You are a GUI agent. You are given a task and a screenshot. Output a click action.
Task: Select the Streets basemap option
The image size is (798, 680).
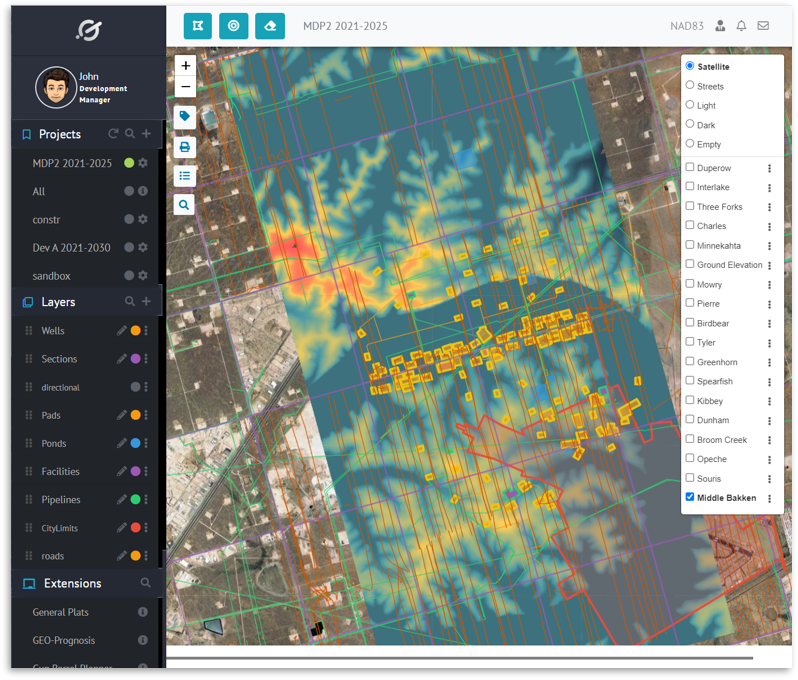(690, 85)
